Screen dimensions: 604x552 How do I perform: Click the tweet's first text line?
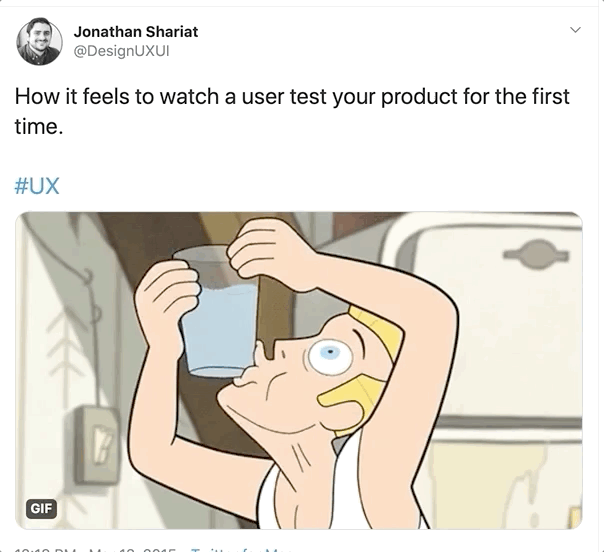pos(292,96)
